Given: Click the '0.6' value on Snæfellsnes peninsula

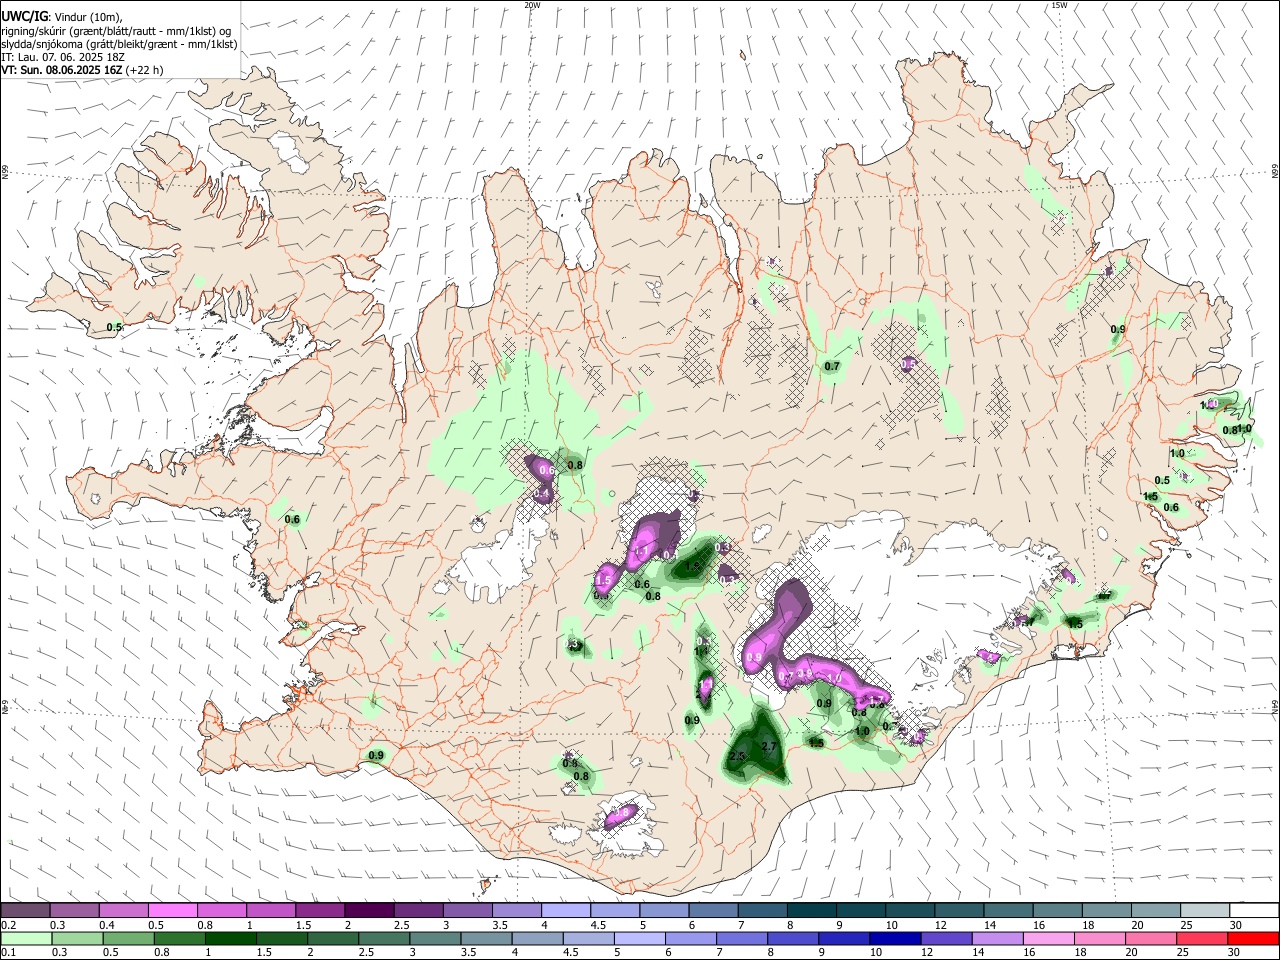Looking at the screenshot, I should (x=292, y=519).
